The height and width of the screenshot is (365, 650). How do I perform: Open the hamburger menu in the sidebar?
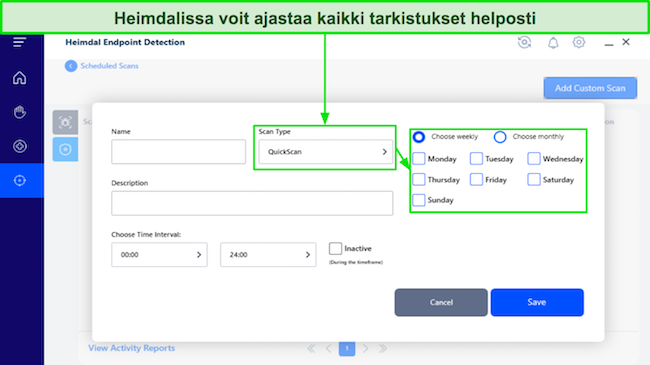pyautogui.click(x=19, y=42)
